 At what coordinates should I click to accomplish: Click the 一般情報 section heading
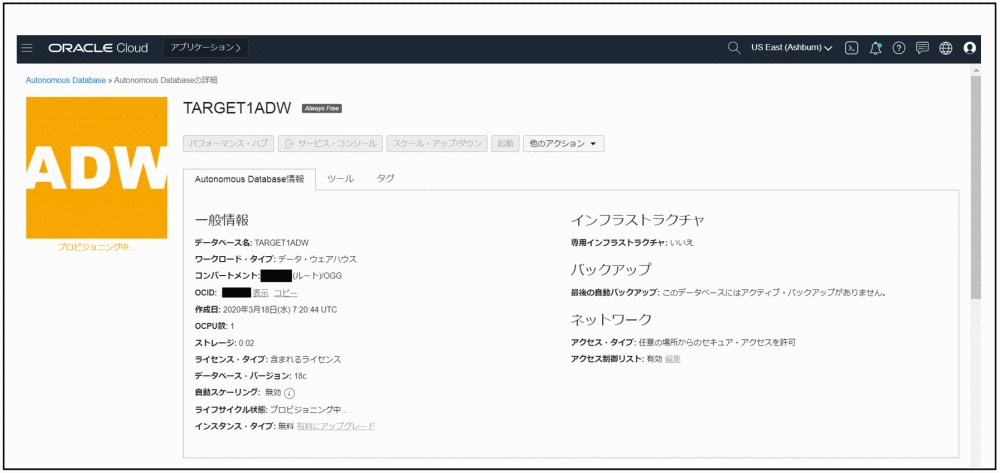pos(222,220)
